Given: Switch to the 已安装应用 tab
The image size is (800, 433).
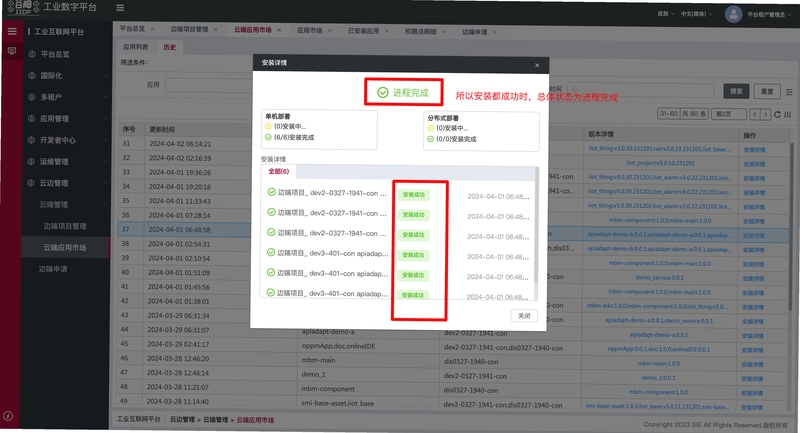Looking at the screenshot, I should (x=364, y=31).
